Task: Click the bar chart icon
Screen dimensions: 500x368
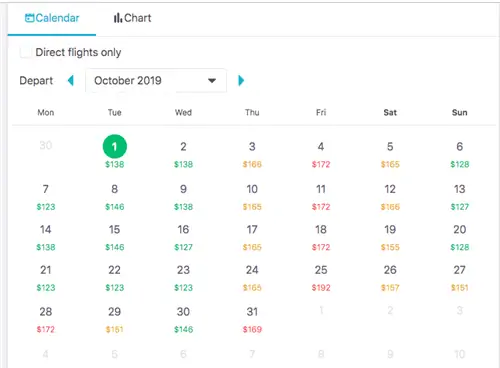Action: 118,18
